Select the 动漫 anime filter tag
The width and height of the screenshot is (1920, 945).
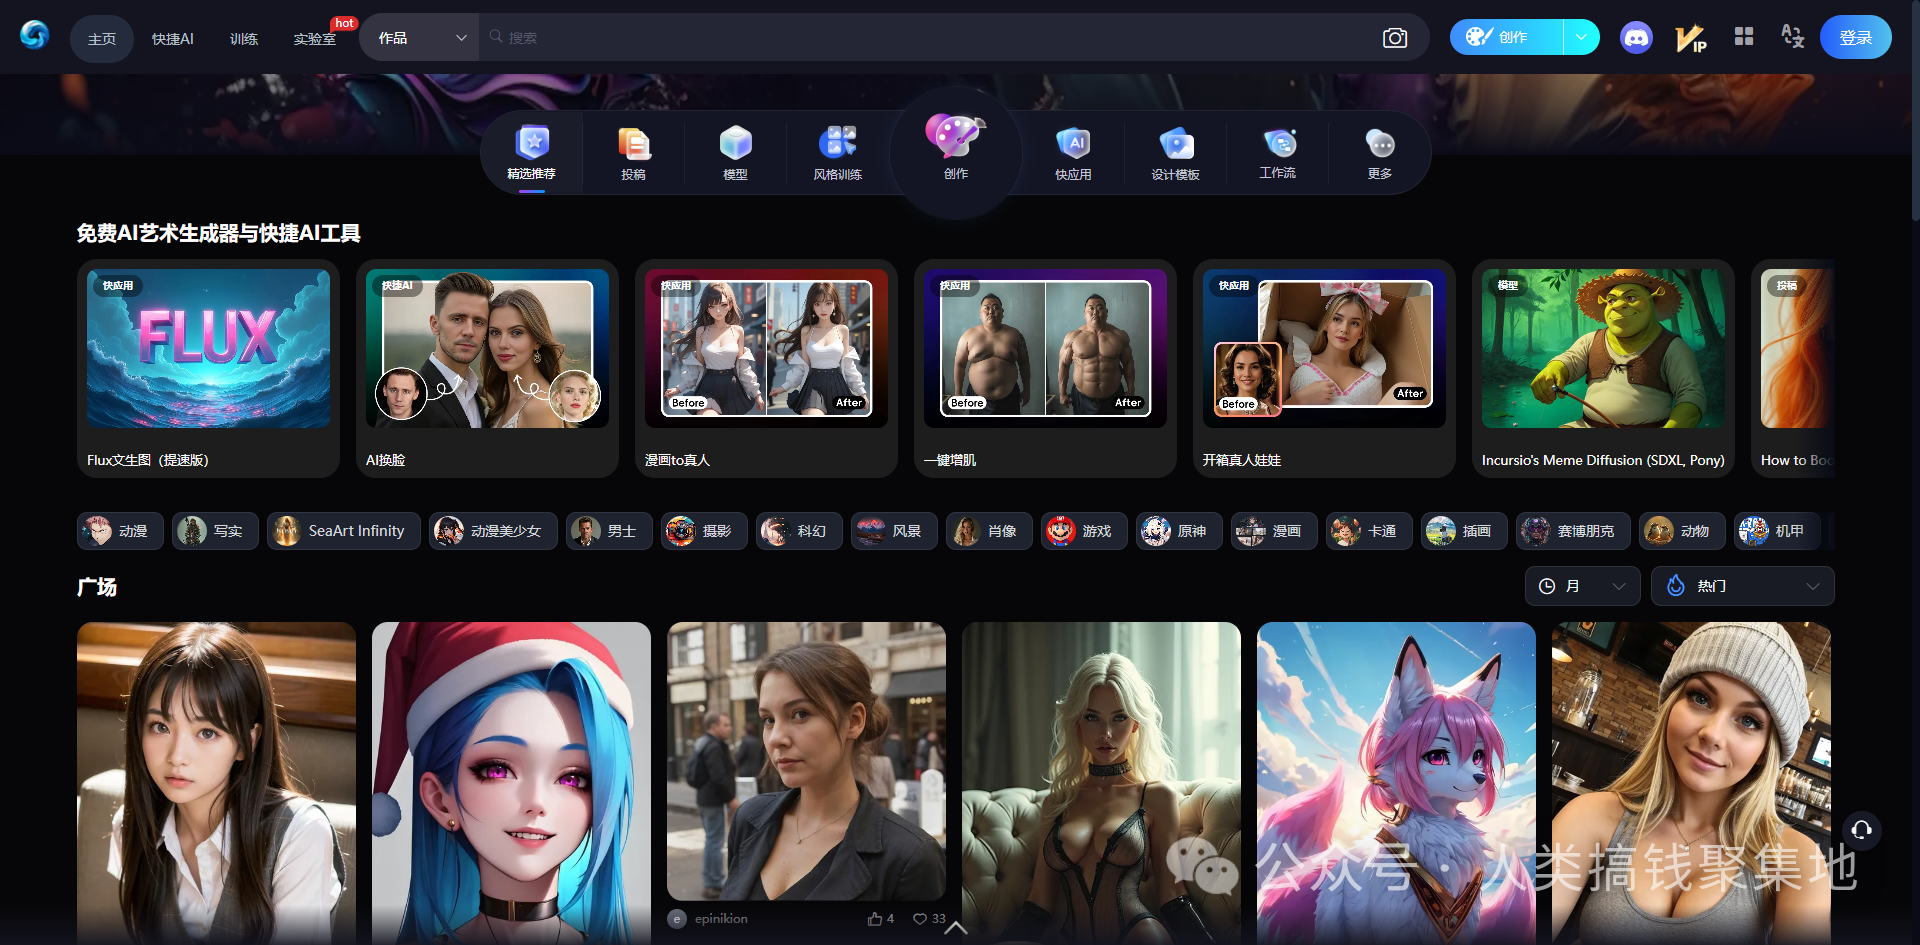click(x=120, y=531)
